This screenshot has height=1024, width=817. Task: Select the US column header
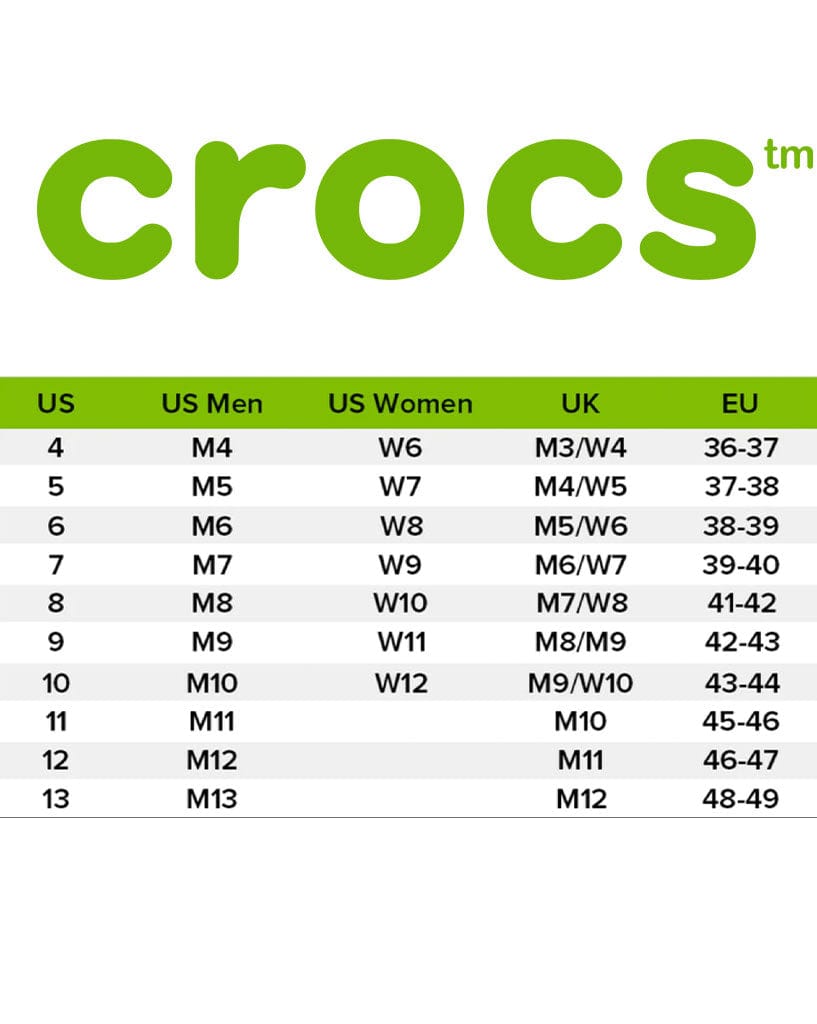coord(56,404)
